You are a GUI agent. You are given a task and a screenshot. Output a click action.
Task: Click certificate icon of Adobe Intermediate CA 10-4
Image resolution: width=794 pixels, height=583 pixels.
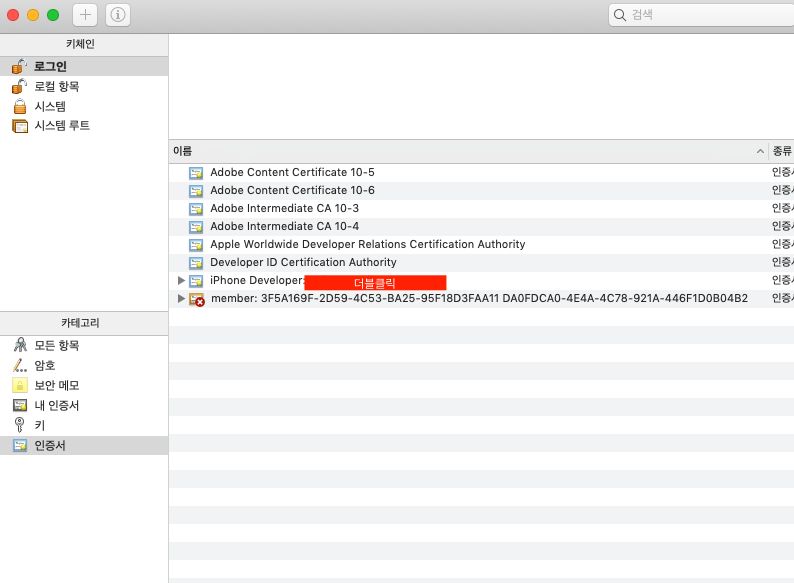point(196,227)
